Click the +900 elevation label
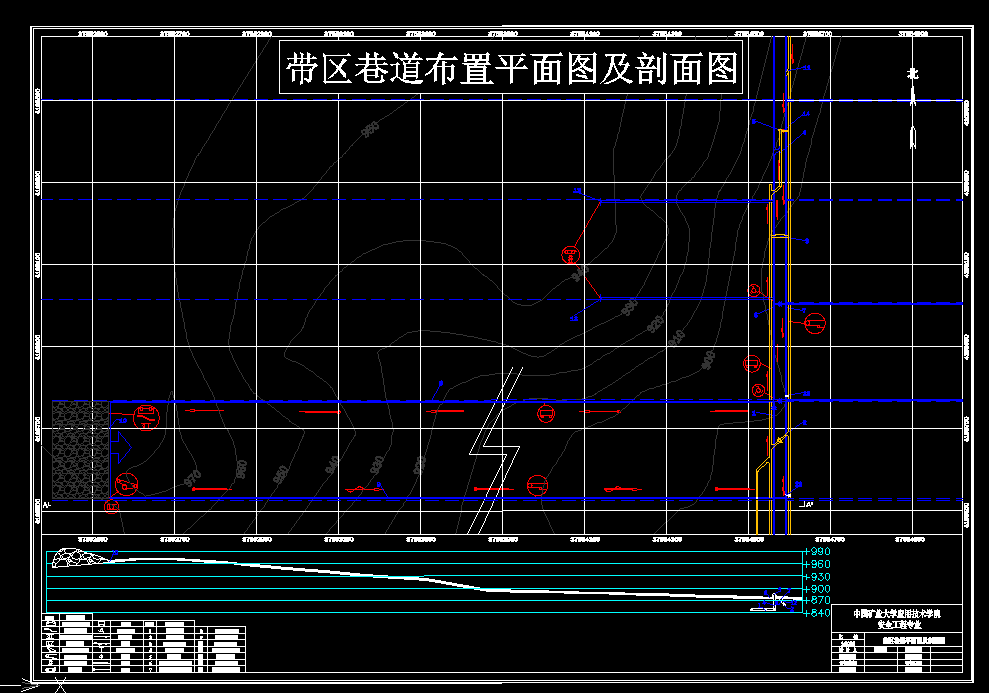Screen dimensions: 989x693 (x=817, y=589)
